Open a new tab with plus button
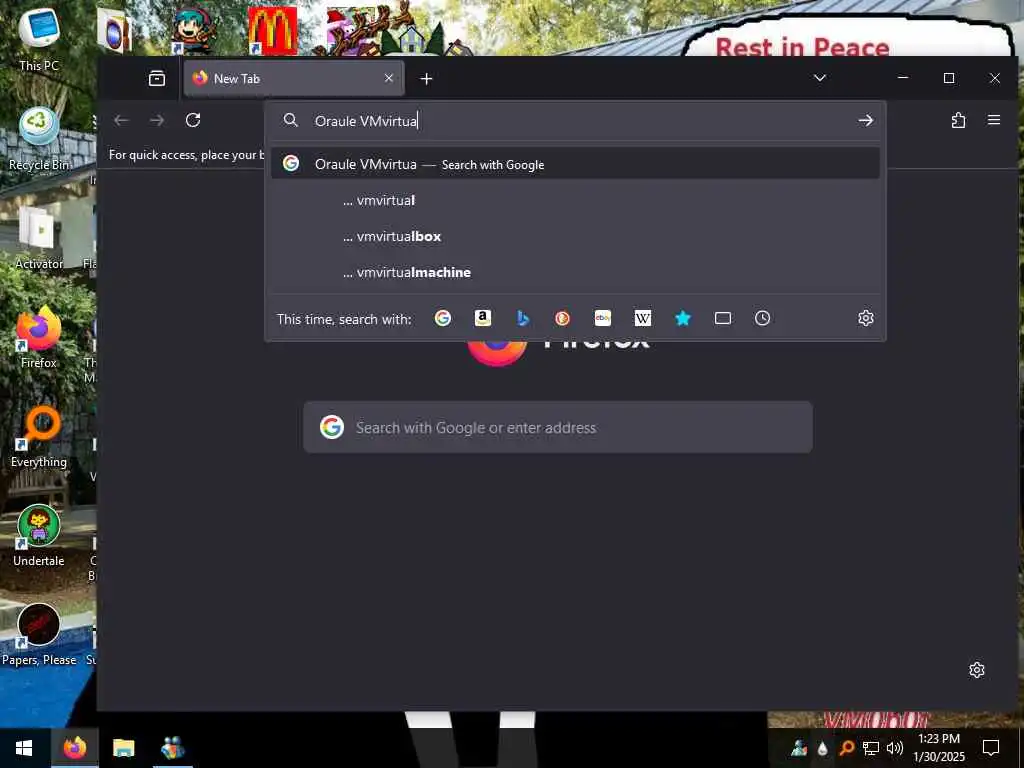This screenshot has width=1024, height=768. 426,79
